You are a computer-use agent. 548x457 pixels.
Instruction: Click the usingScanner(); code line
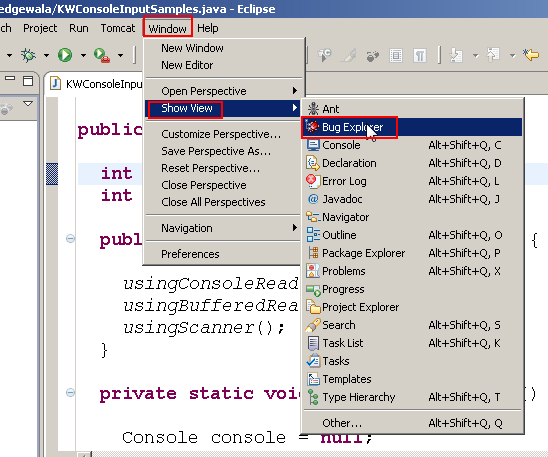[x=204, y=328]
